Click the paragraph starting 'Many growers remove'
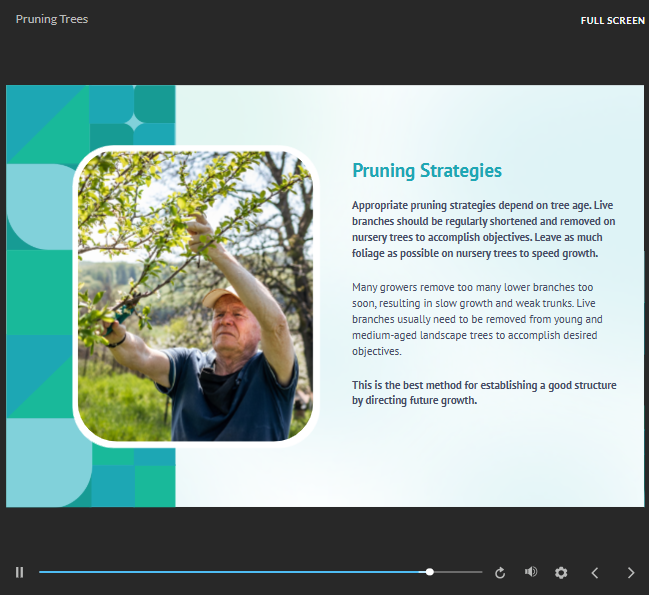This screenshot has width=649, height=595. [477, 319]
